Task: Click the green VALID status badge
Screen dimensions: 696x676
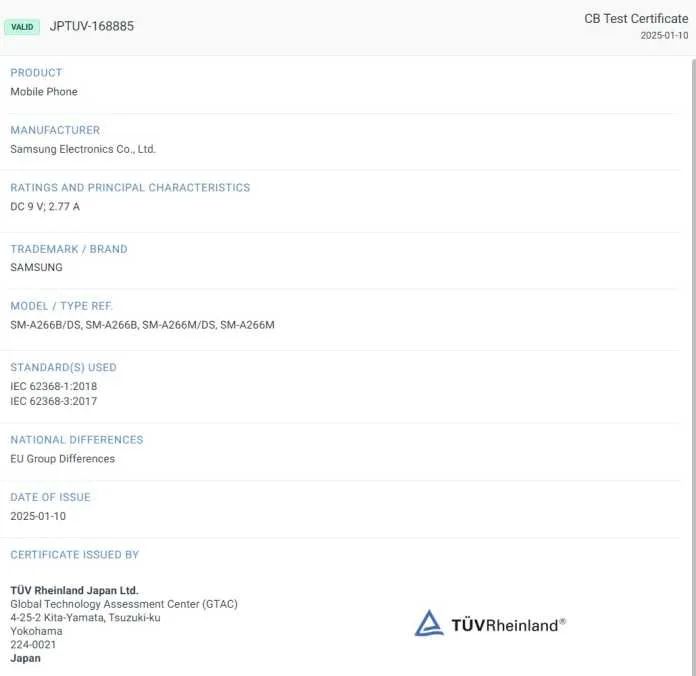Action: click(22, 27)
